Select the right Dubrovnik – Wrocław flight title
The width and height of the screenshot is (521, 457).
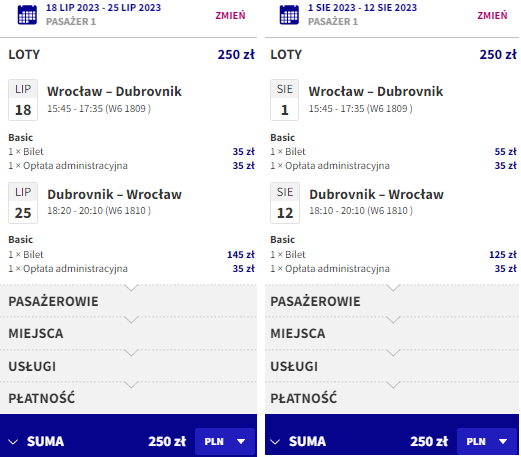click(376, 194)
